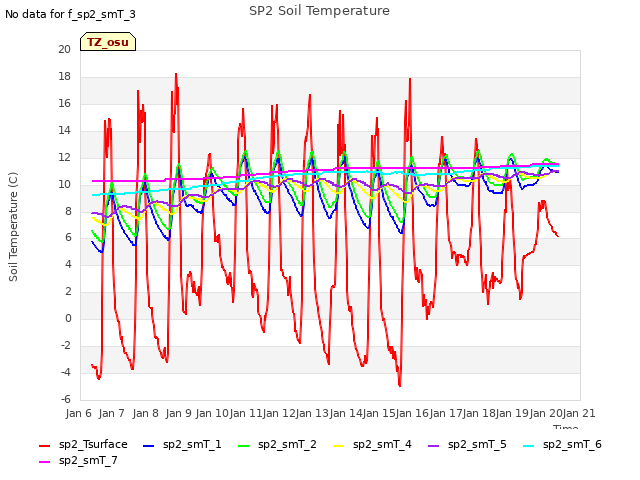Click the 20 y-axis tick label
The height and width of the screenshot is (480, 640).
[x=64, y=49]
